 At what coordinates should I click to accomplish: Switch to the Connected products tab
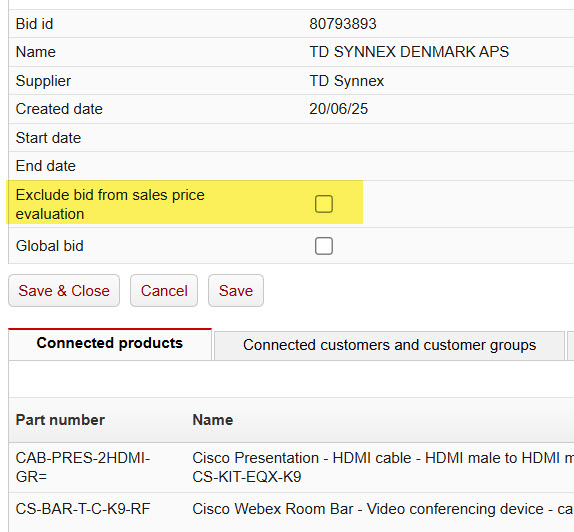click(110, 343)
